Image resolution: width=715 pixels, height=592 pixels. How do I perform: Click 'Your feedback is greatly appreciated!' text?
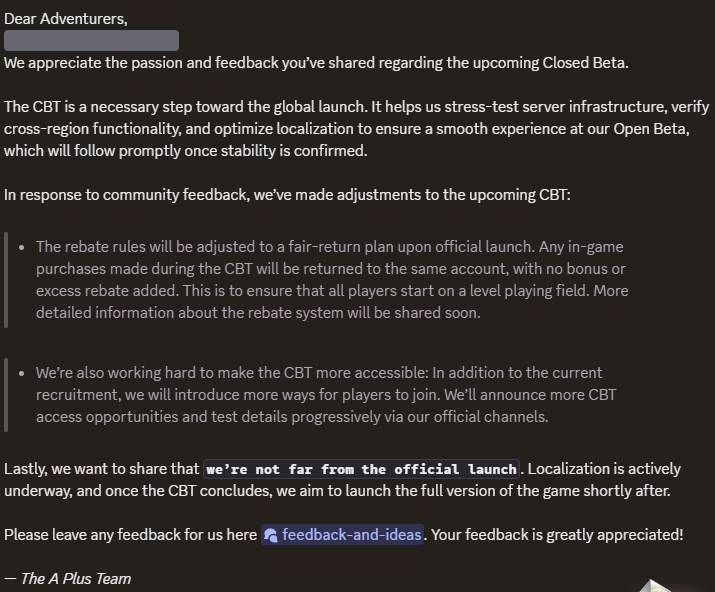click(558, 535)
